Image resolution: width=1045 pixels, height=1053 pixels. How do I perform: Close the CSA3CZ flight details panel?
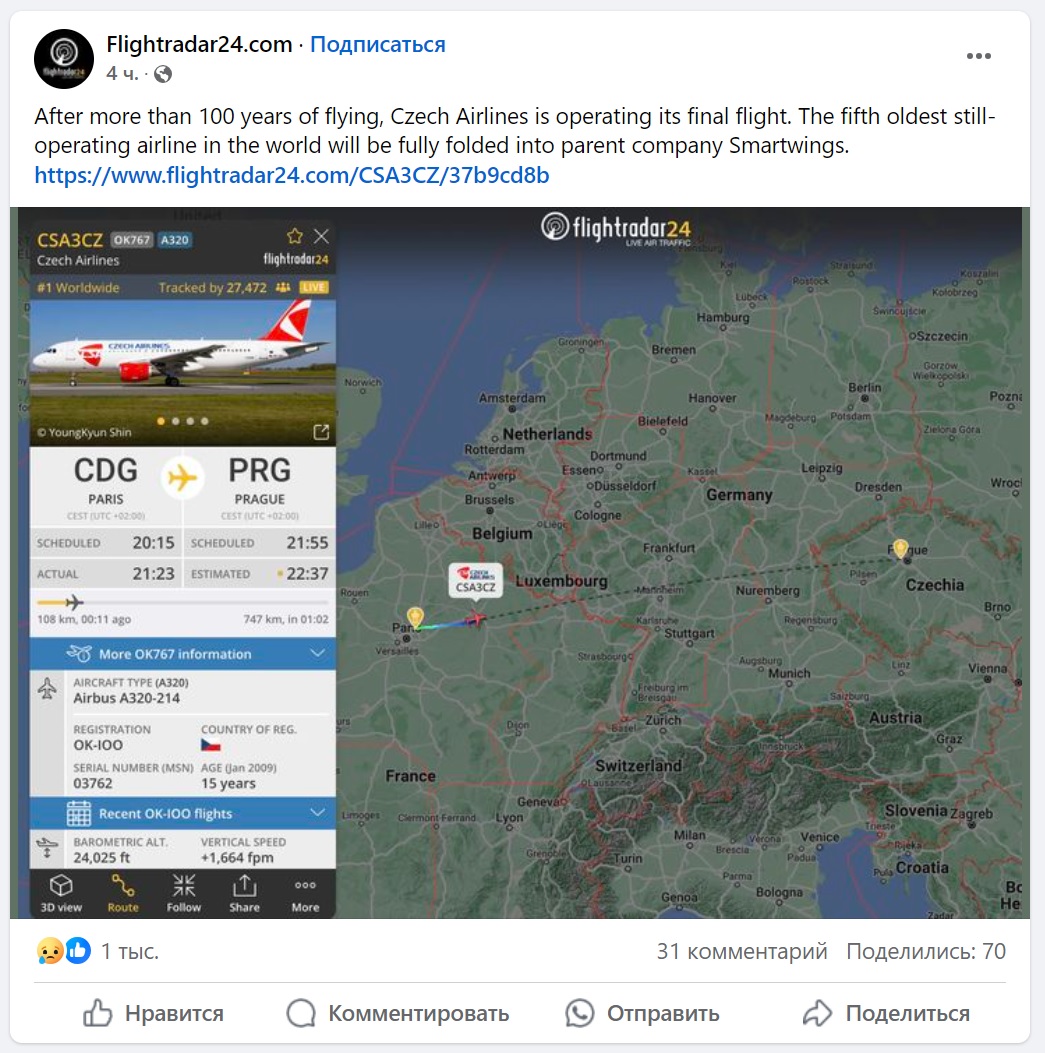(x=322, y=236)
